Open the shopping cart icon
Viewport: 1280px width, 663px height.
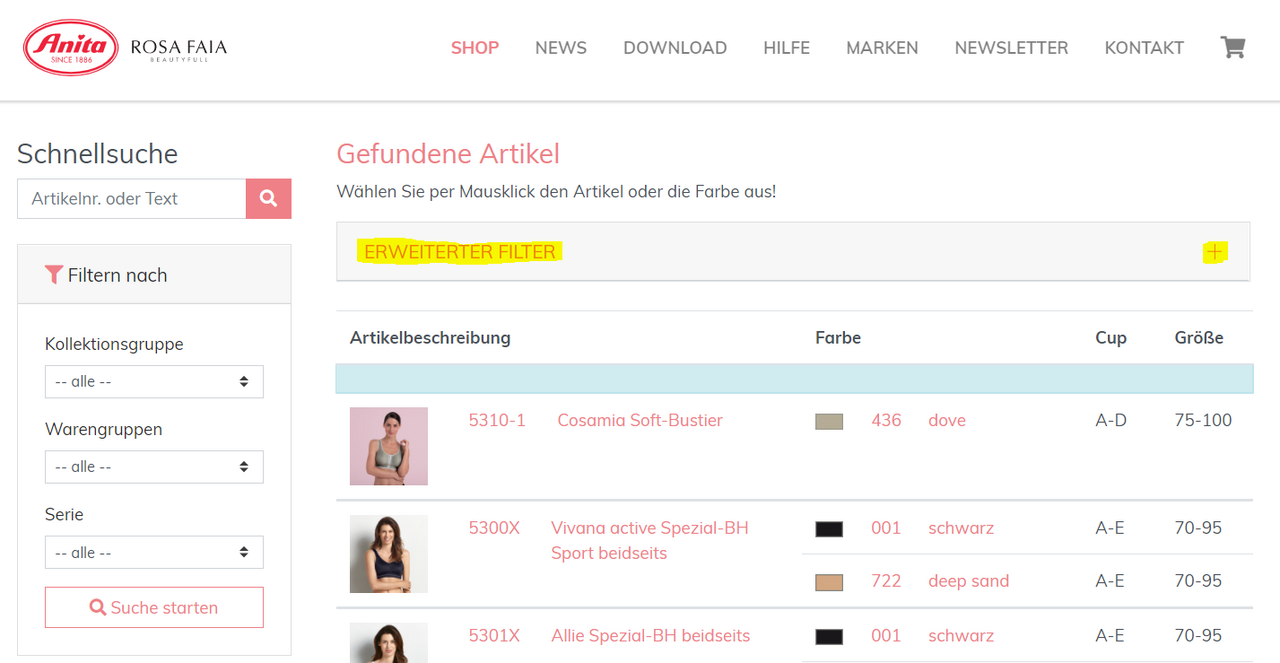1232,48
